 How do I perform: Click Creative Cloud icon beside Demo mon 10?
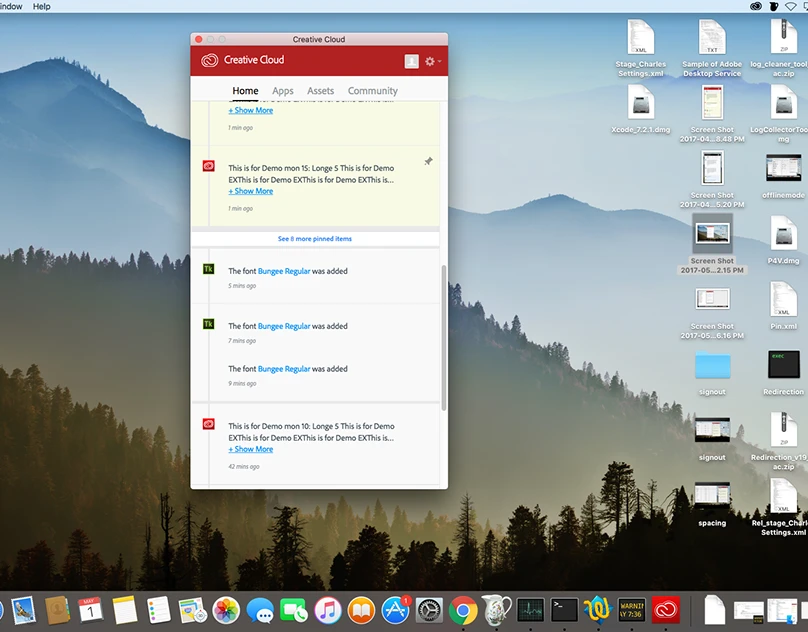point(209,424)
